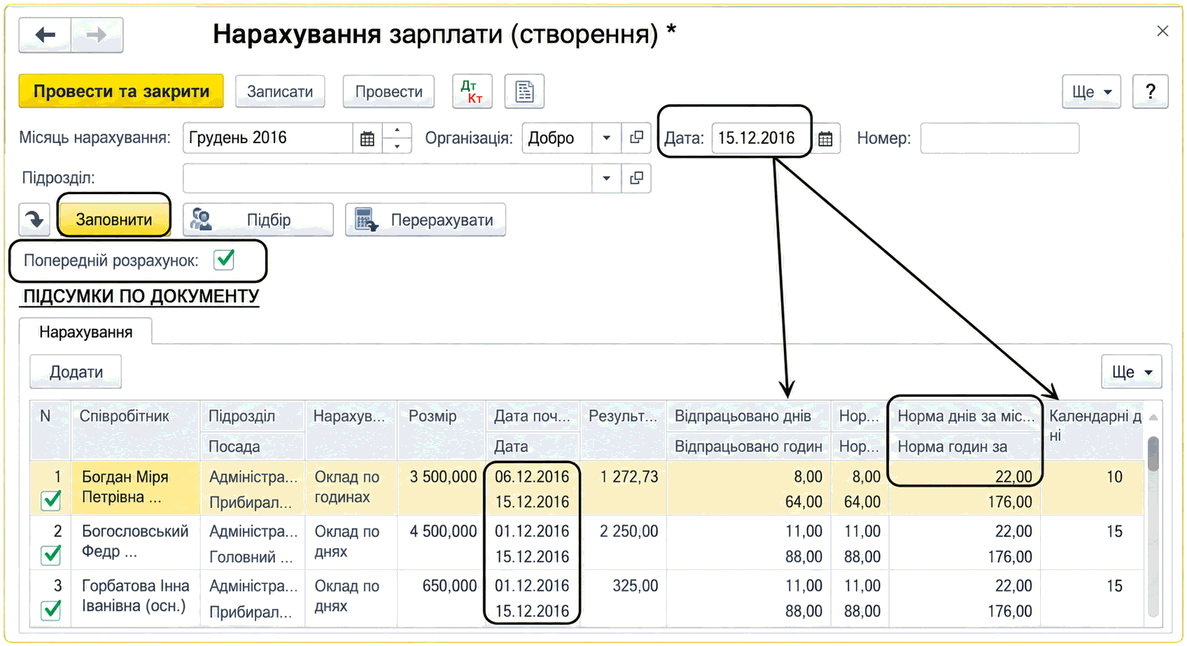
Task: Open calendar picker for Дата field
Action: click(x=825, y=139)
